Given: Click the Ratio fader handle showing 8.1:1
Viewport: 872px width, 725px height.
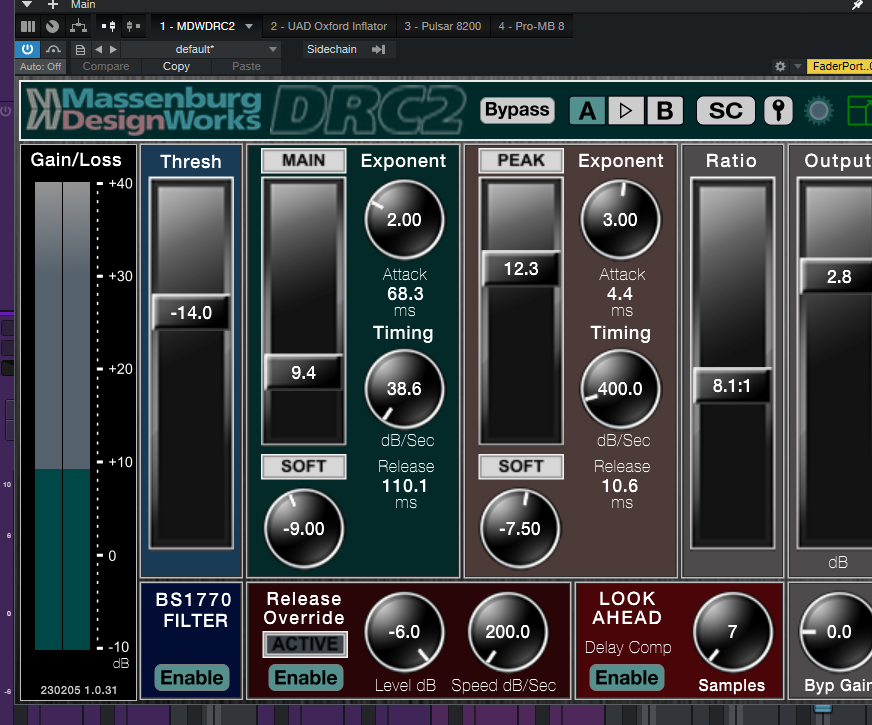Looking at the screenshot, I should point(732,385).
